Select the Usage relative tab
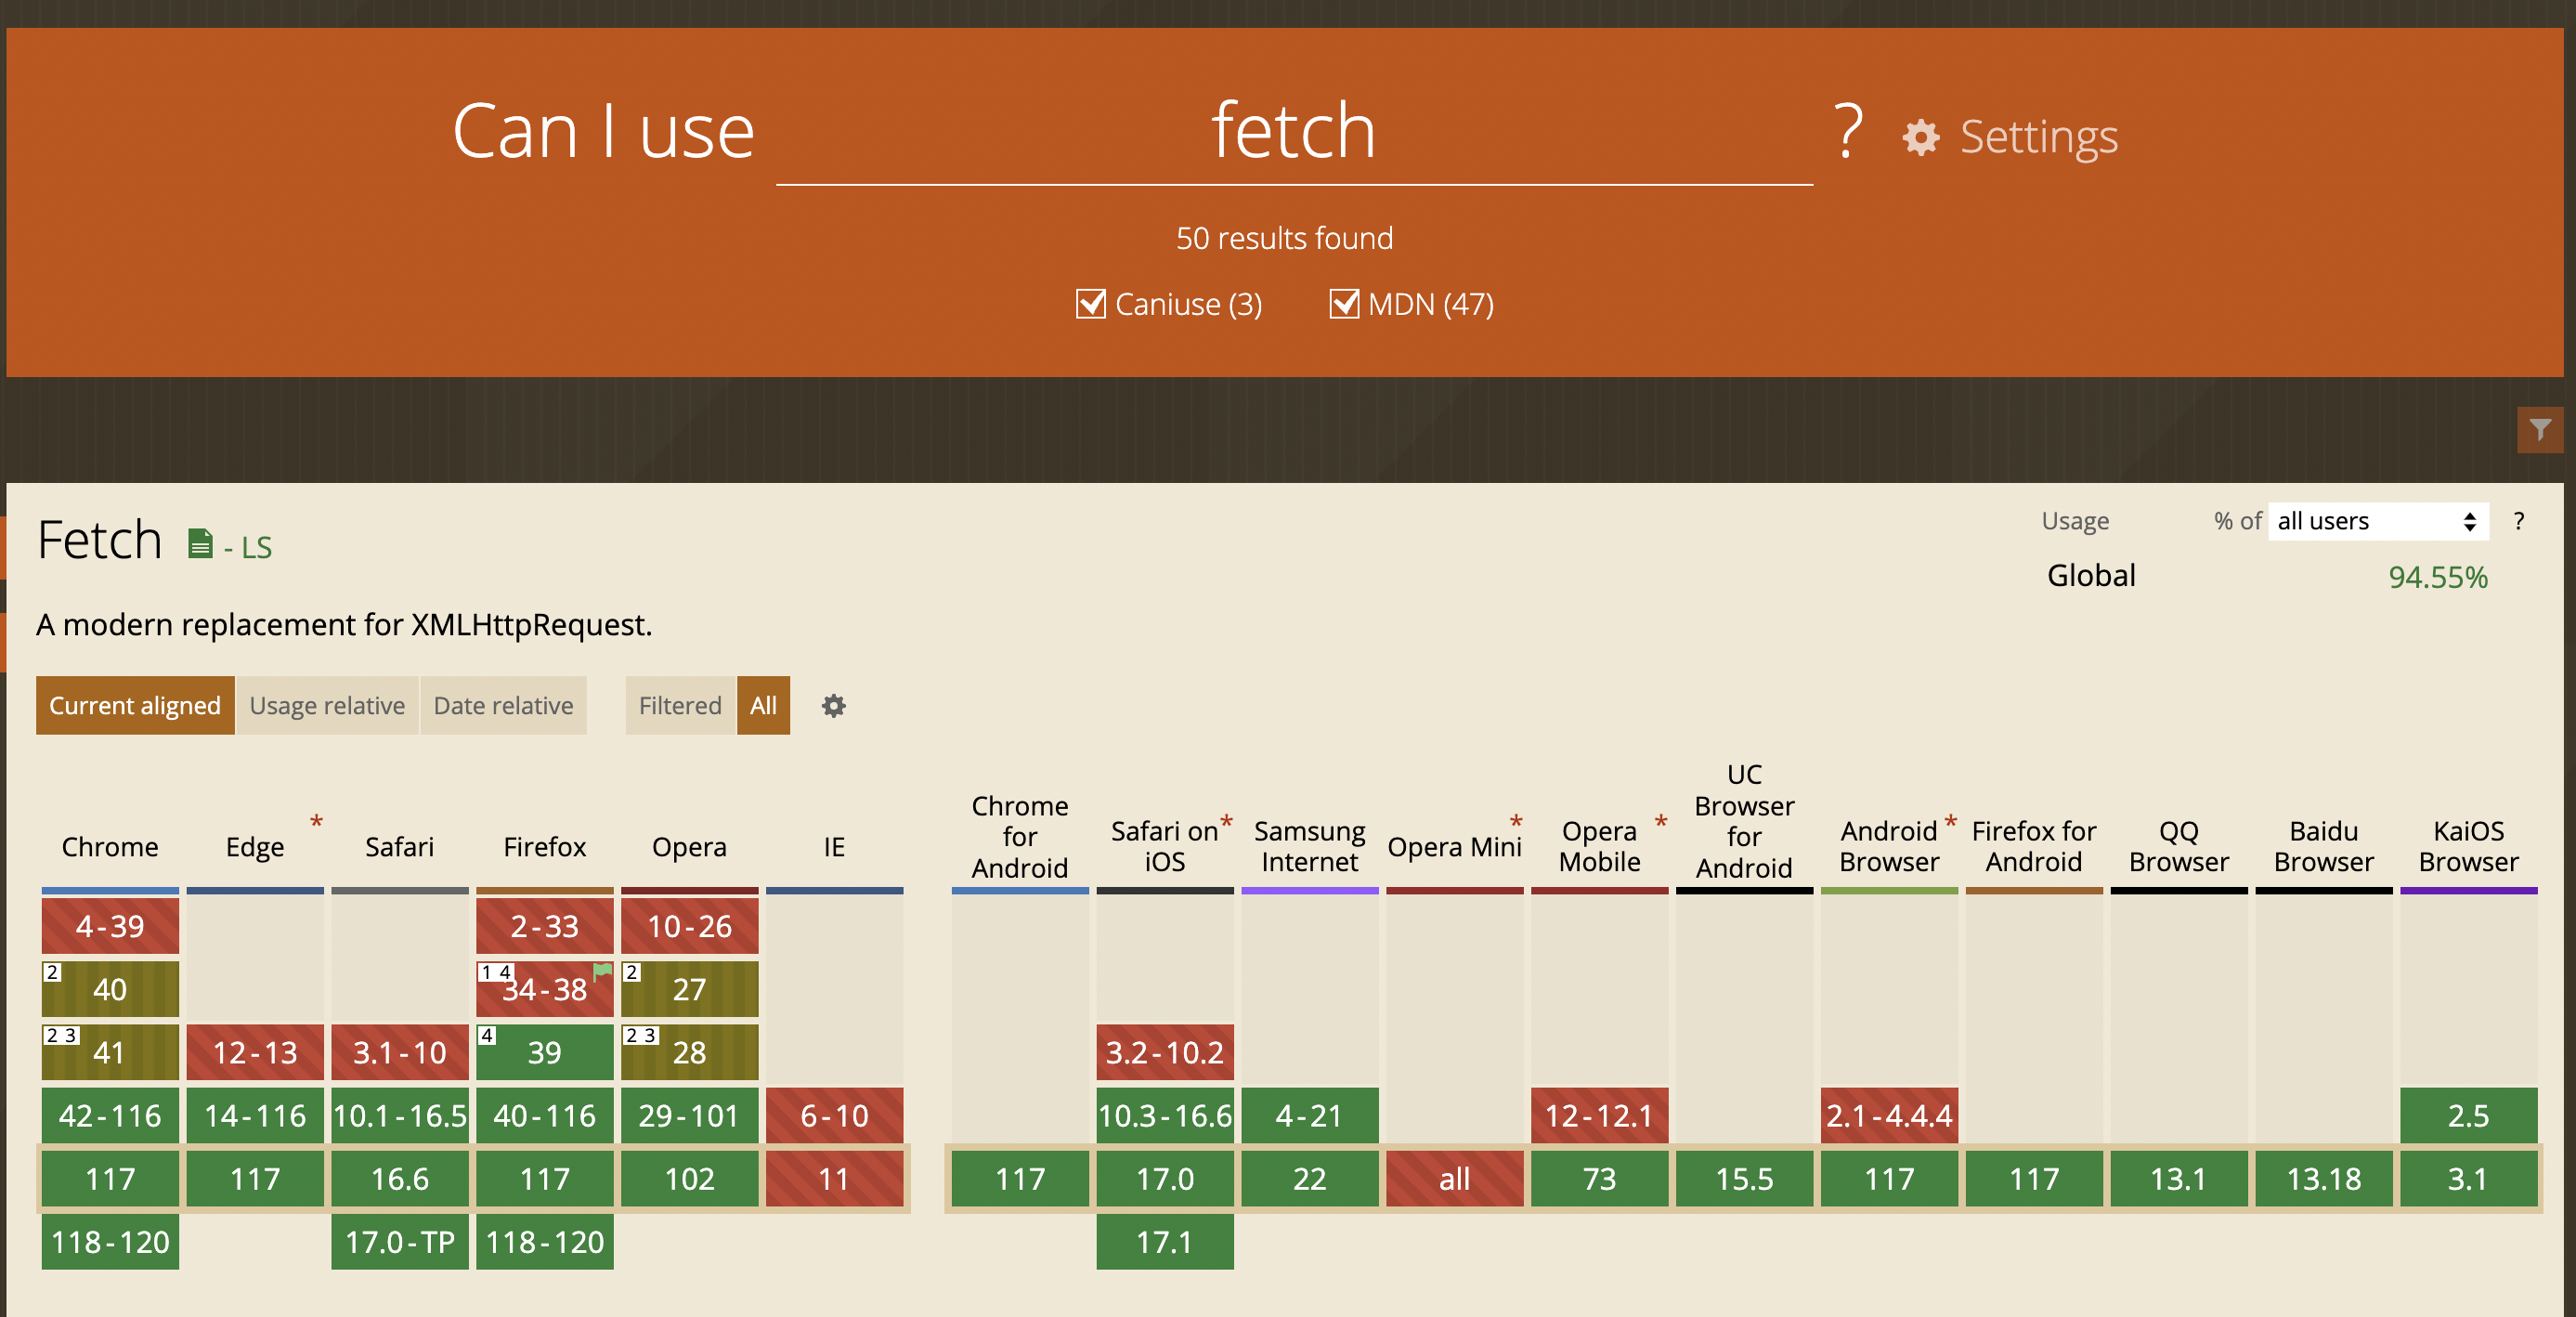 326,704
